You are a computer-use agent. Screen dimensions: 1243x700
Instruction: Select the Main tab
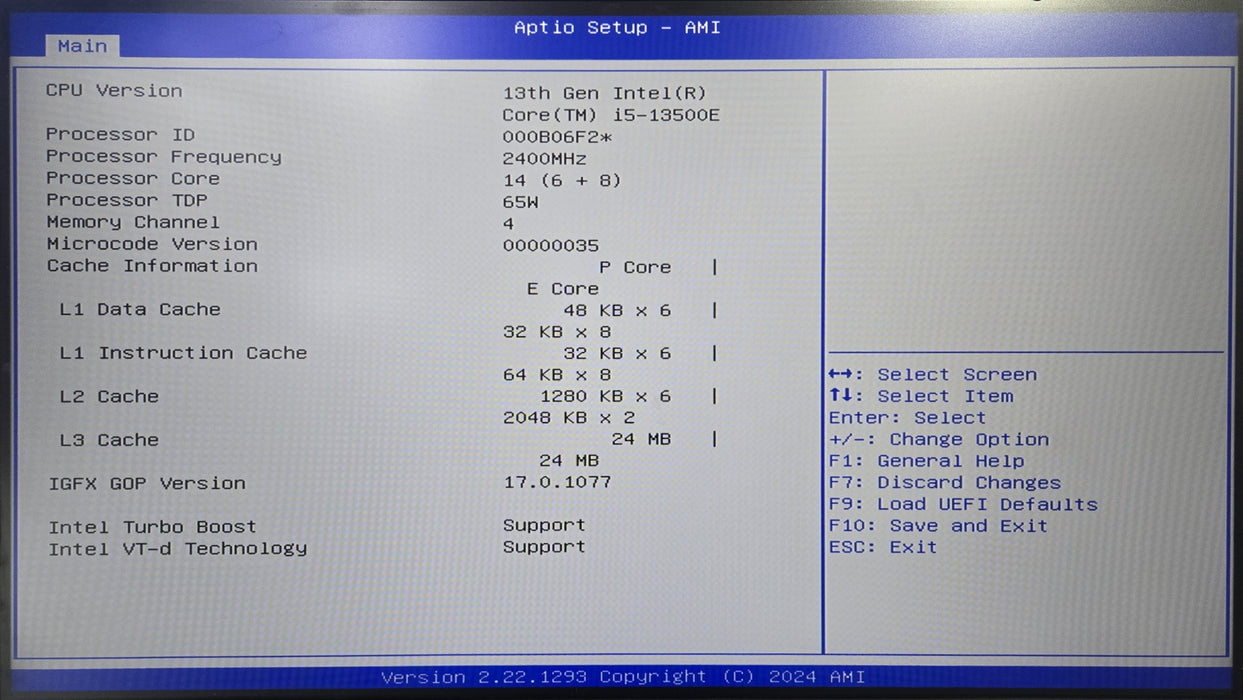[82, 46]
